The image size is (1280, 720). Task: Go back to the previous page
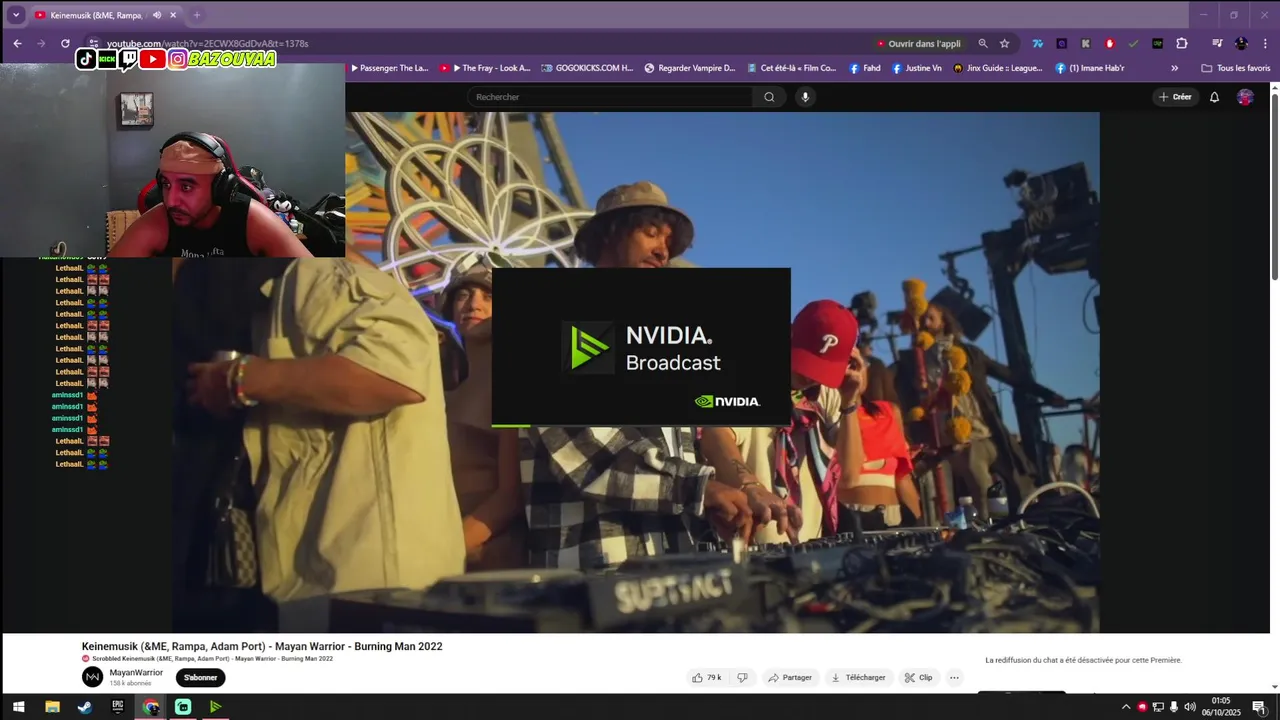tap(17, 43)
